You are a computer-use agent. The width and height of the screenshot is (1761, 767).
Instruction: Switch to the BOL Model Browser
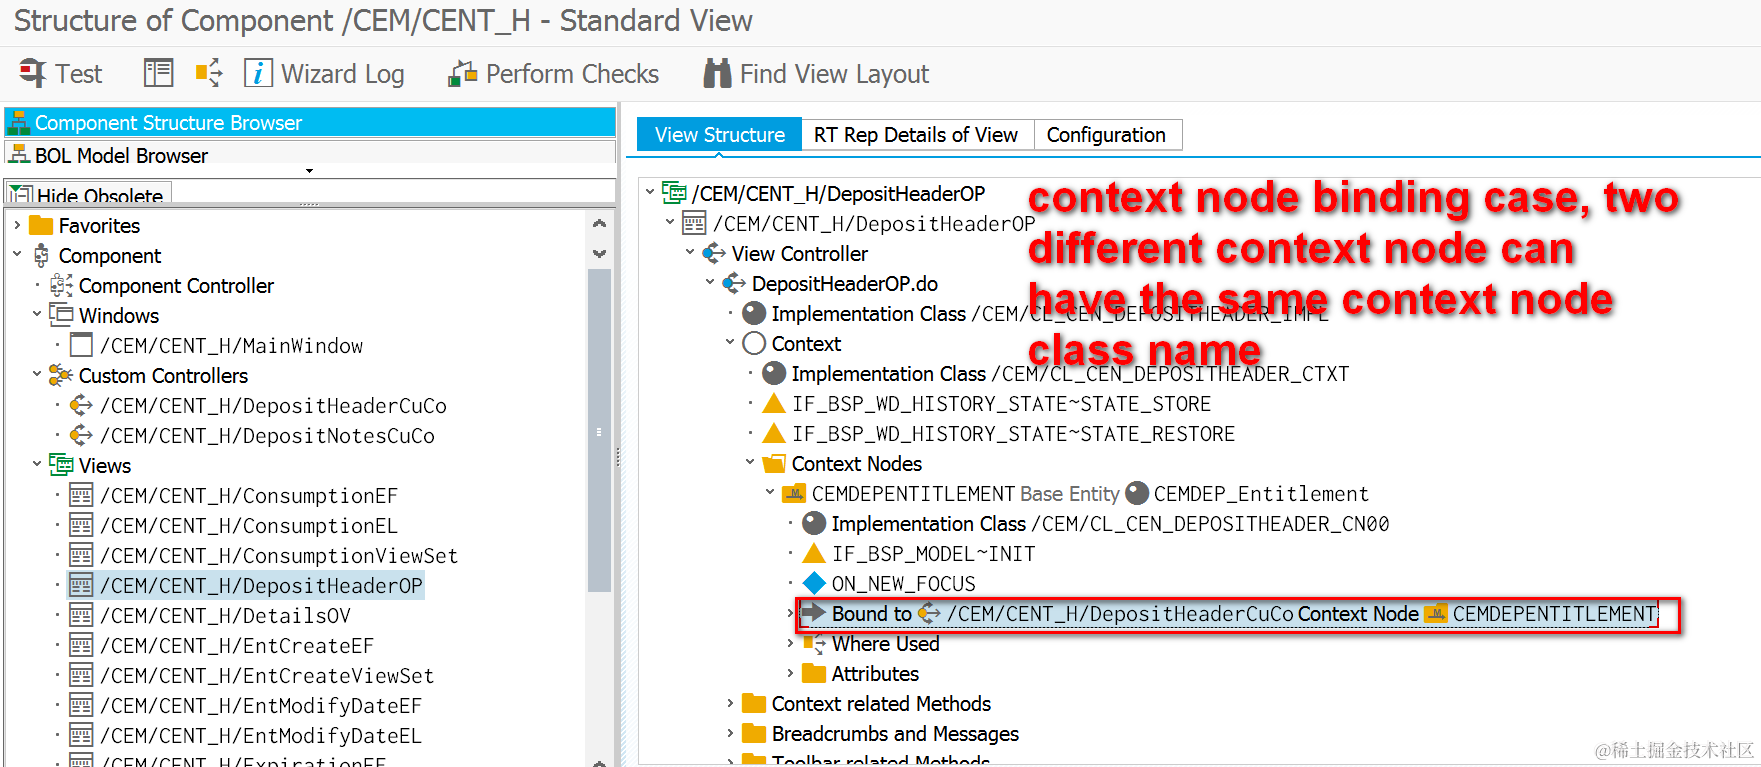coord(310,155)
